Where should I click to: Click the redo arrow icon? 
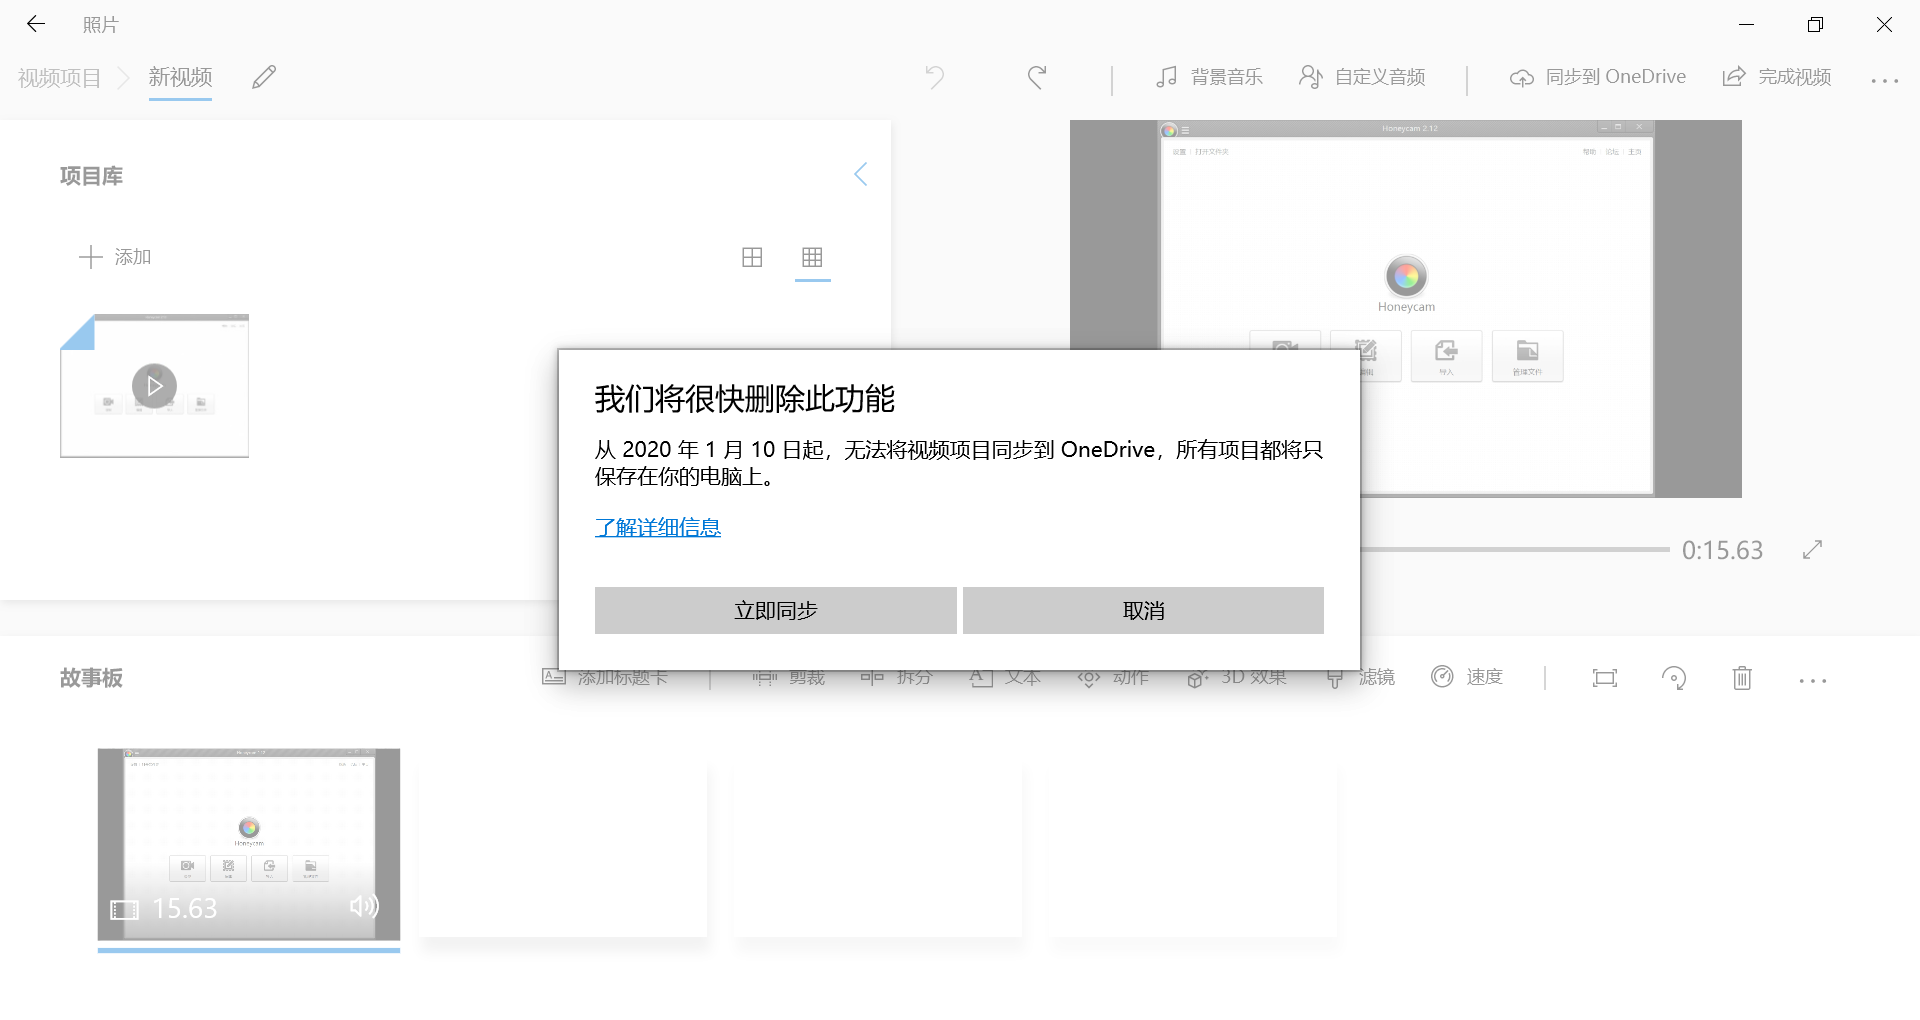tap(1037, 77)
